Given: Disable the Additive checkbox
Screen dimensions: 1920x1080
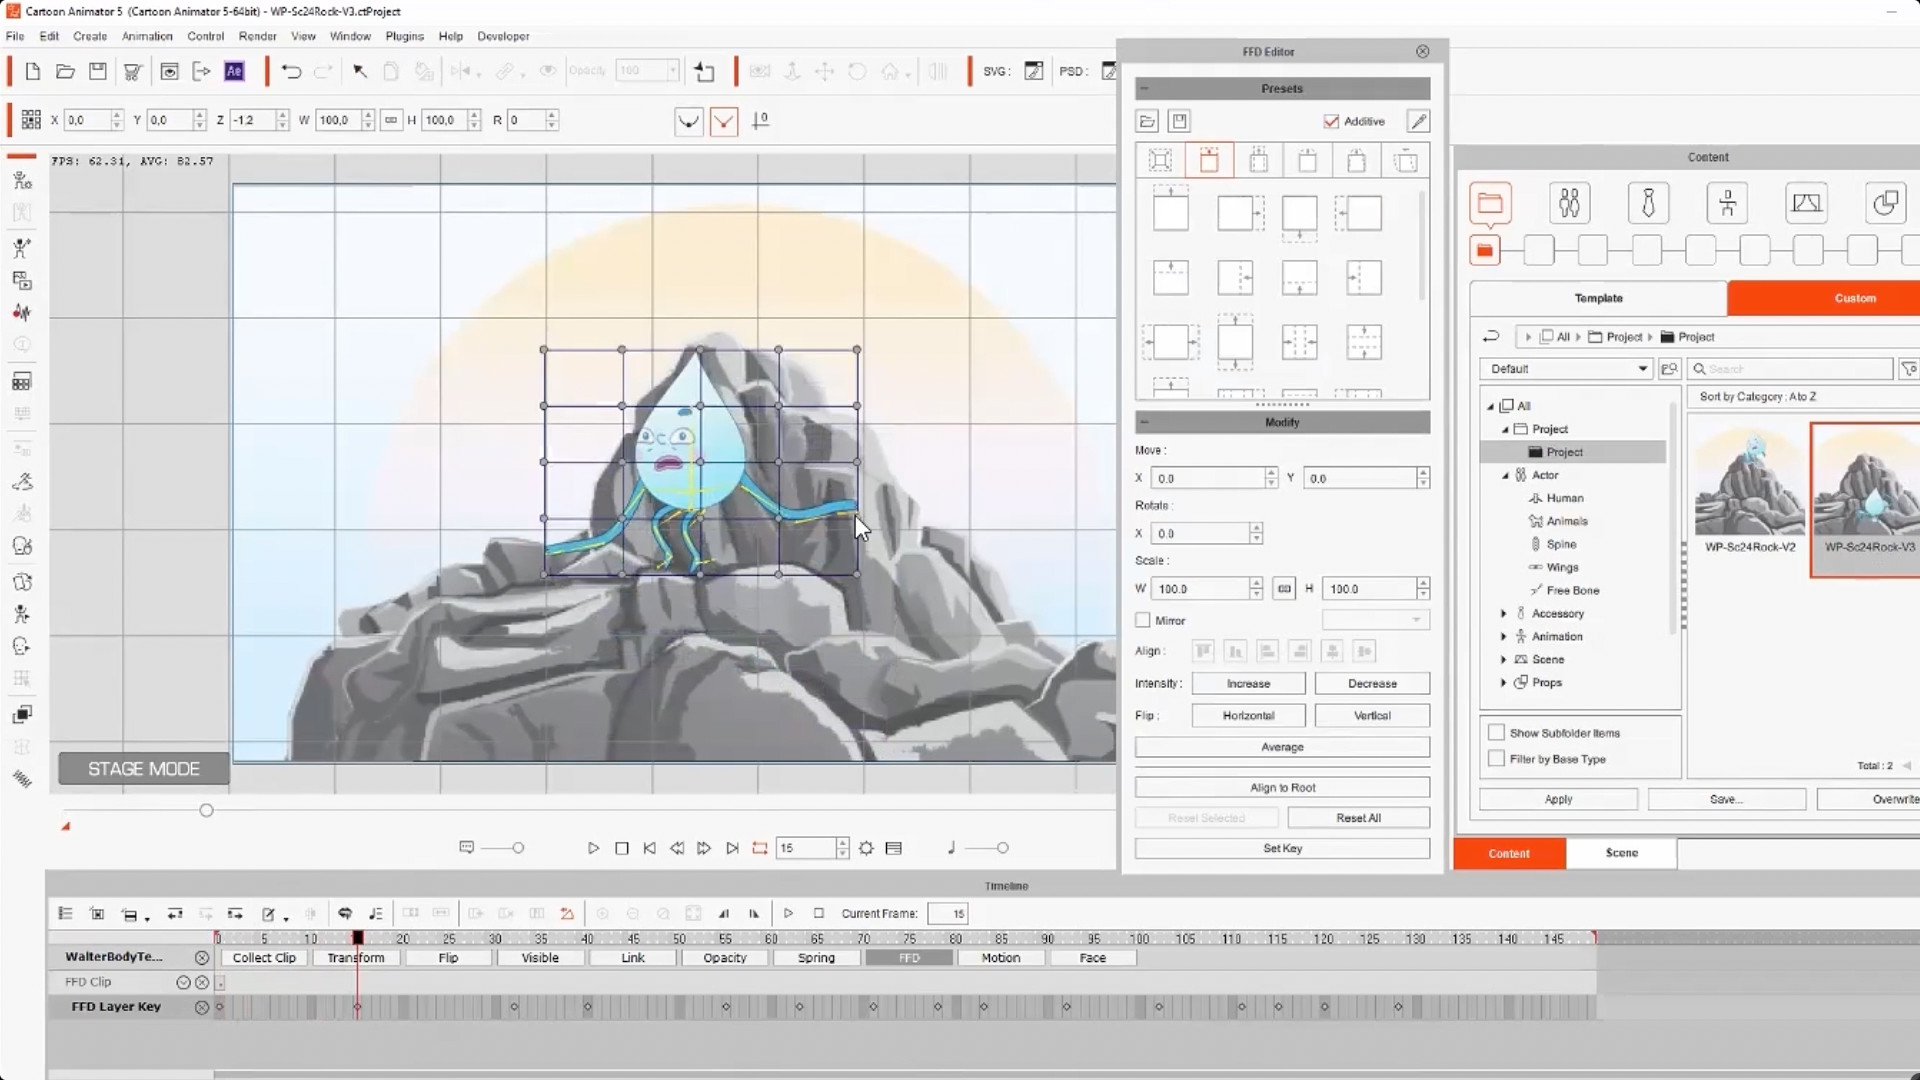Looking at the screenshot, I should (1331, 121).
